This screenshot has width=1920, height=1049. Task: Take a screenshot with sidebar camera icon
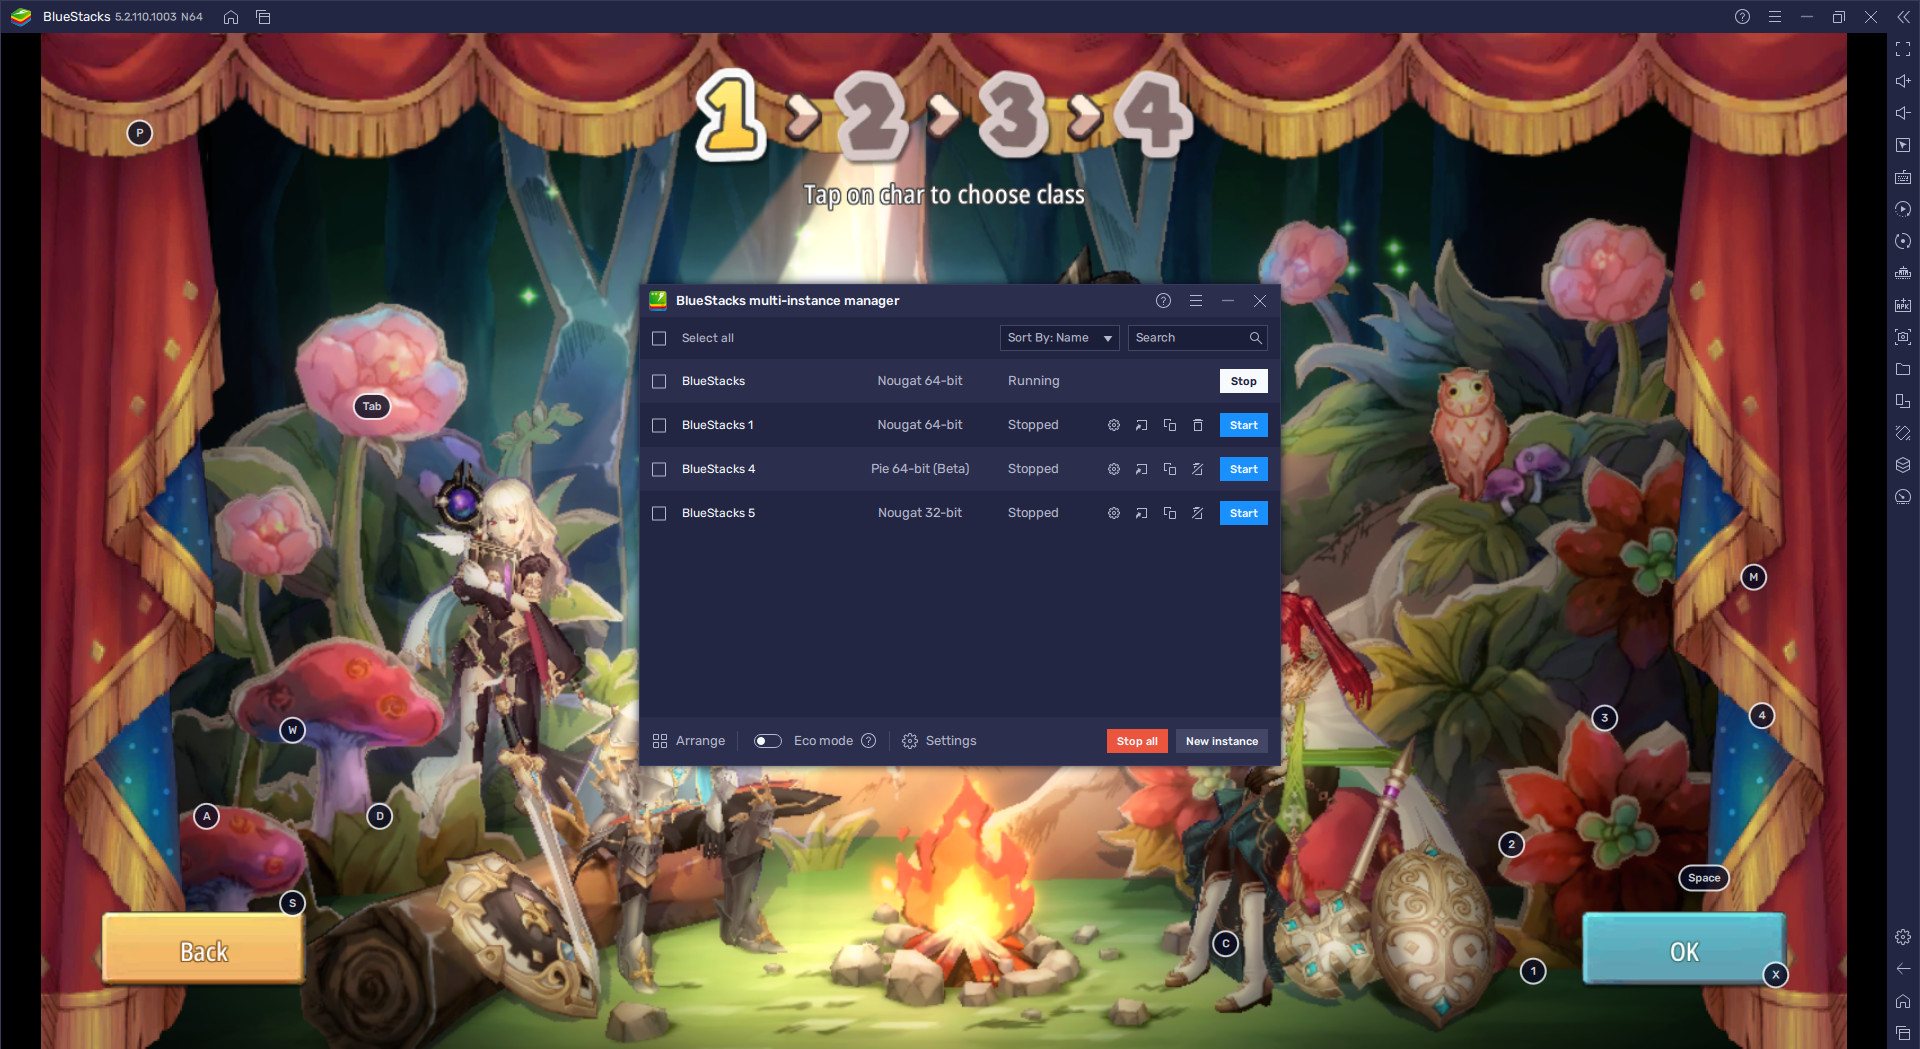click(1902, 337)
